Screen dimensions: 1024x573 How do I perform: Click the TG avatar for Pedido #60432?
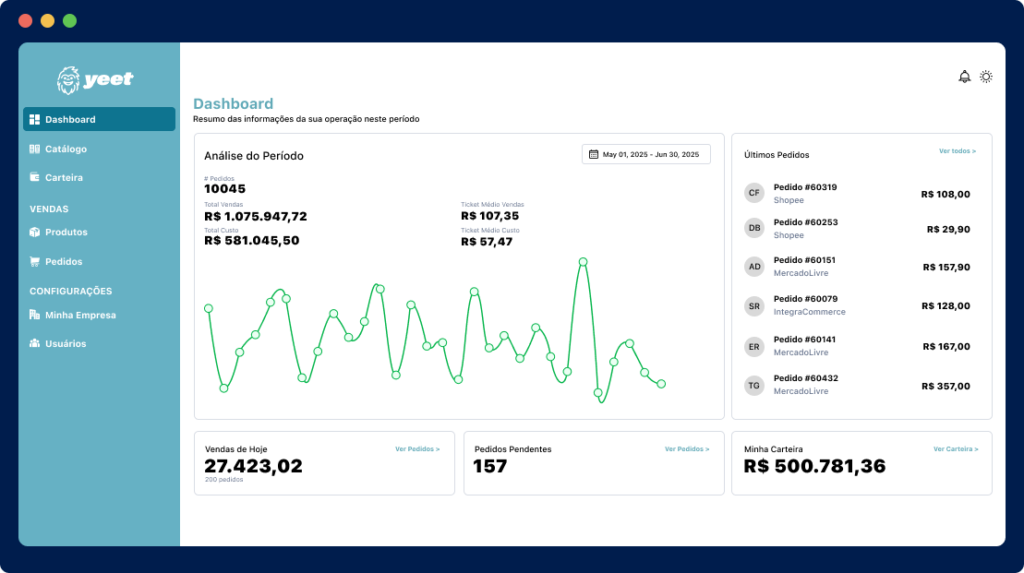pyautogui.click(x=755, y=385)
